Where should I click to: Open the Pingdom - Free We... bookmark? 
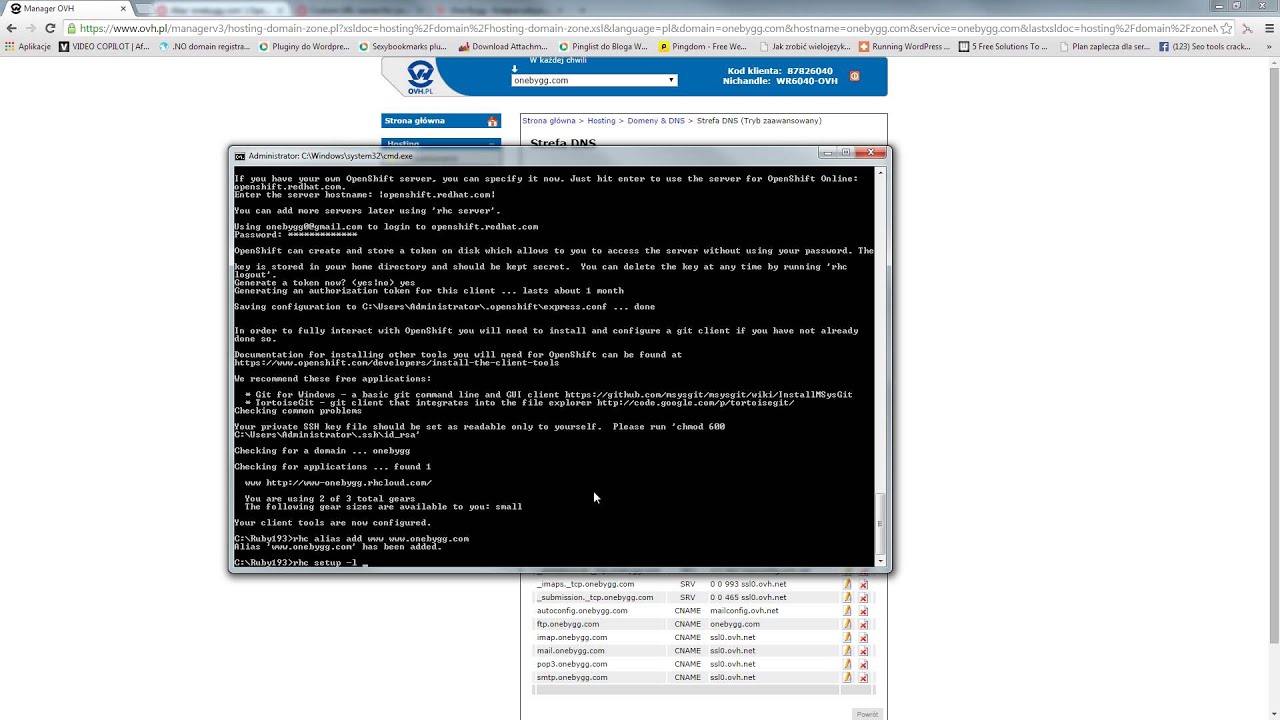coord(703,46)
